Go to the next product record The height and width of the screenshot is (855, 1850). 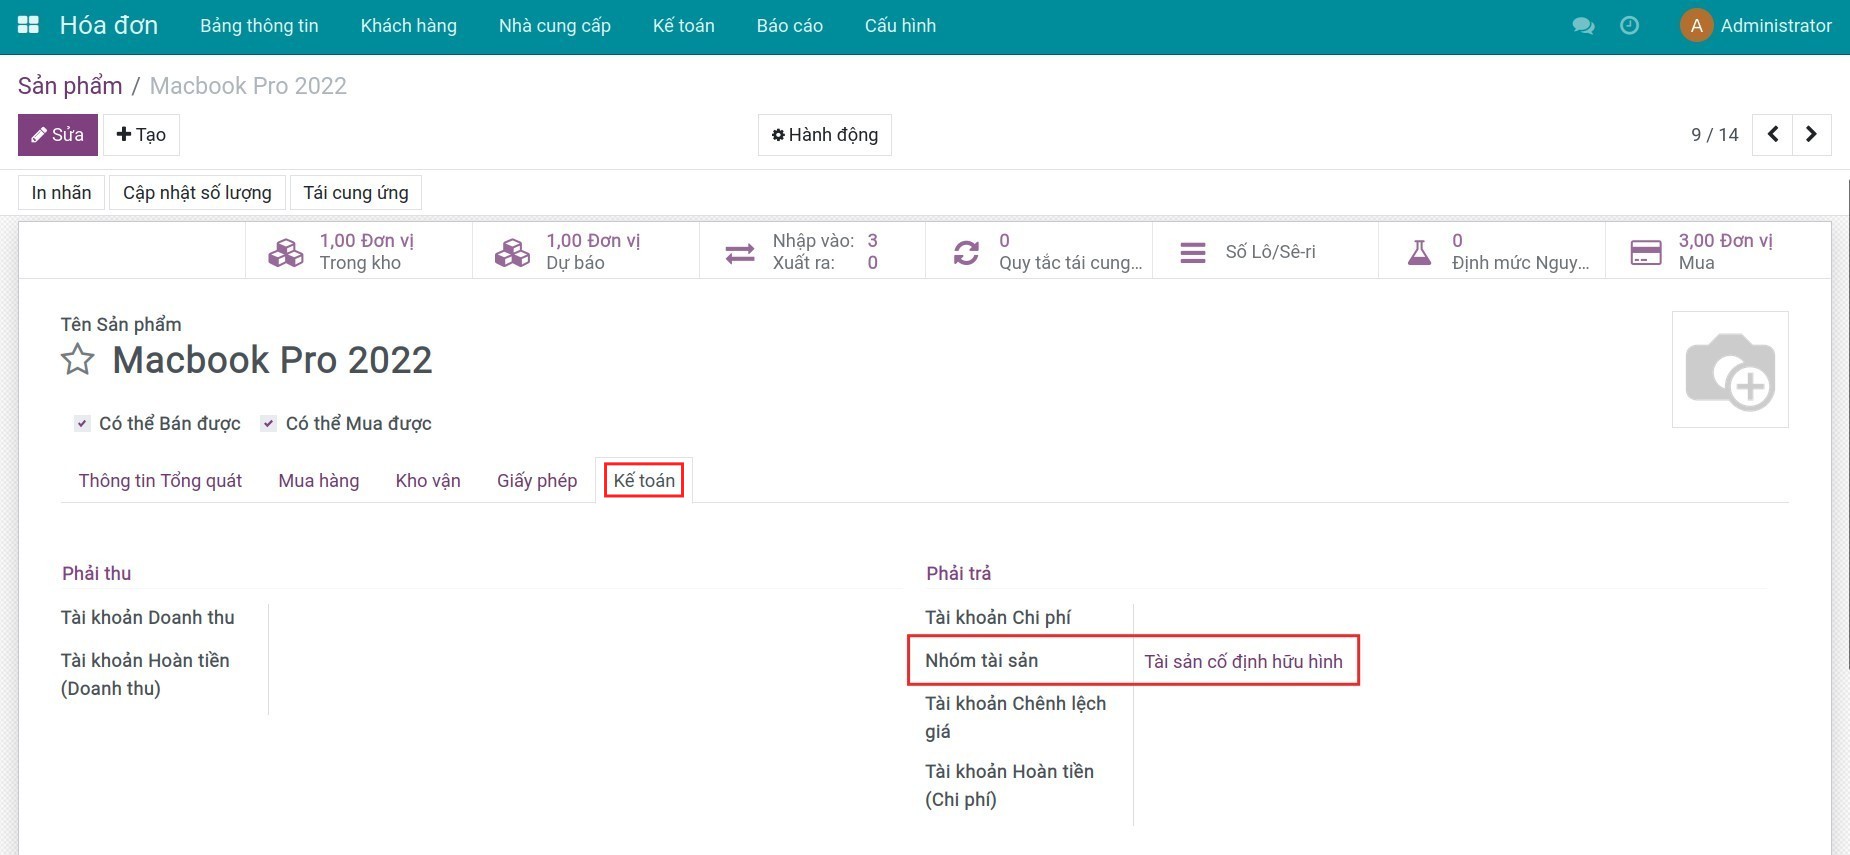pos(1811,134)
